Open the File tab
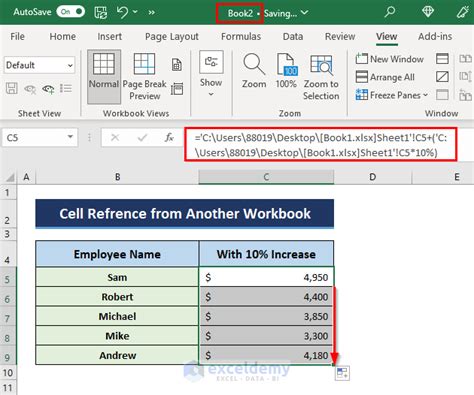 point(17,36)
